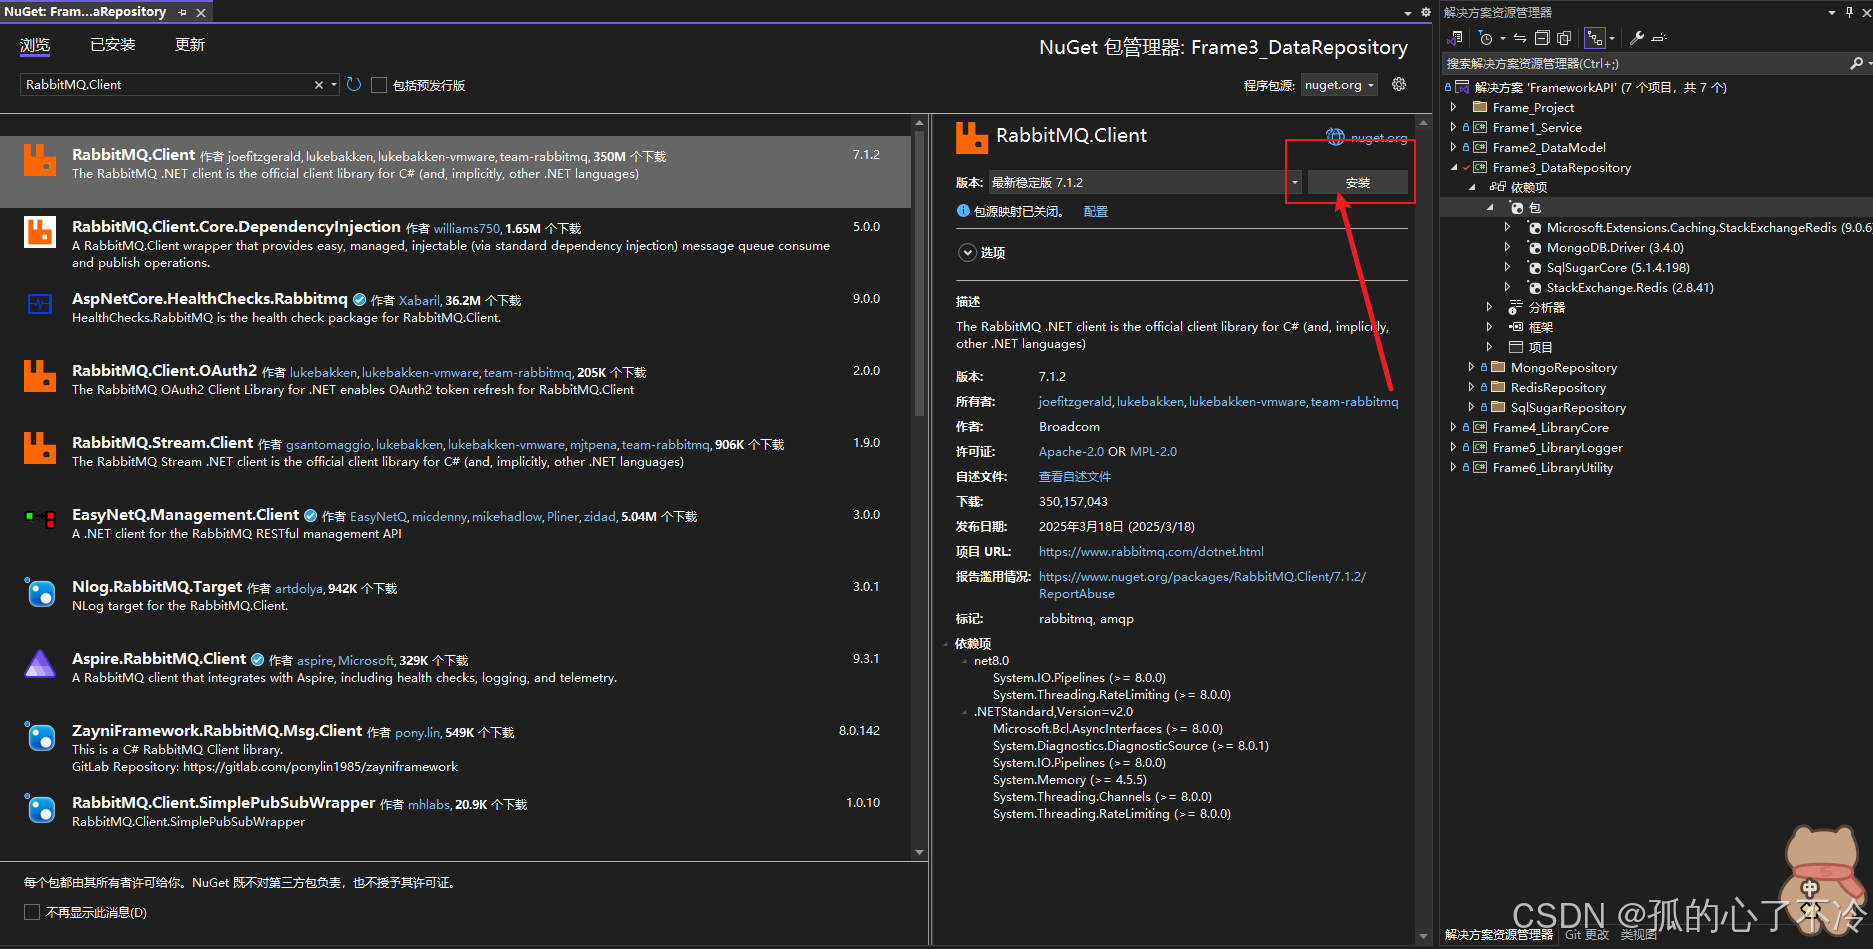
Task: Open NuGet settings gear next to package source
Action: click(x=1399, y=85)
